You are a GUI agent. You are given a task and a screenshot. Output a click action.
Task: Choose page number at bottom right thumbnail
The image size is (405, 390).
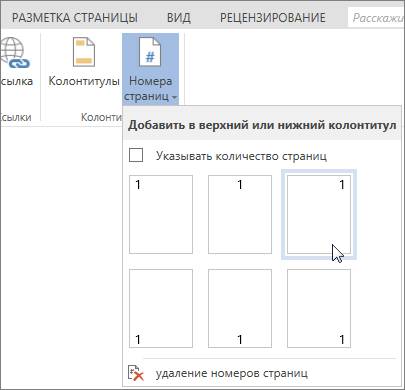(319, 308)
